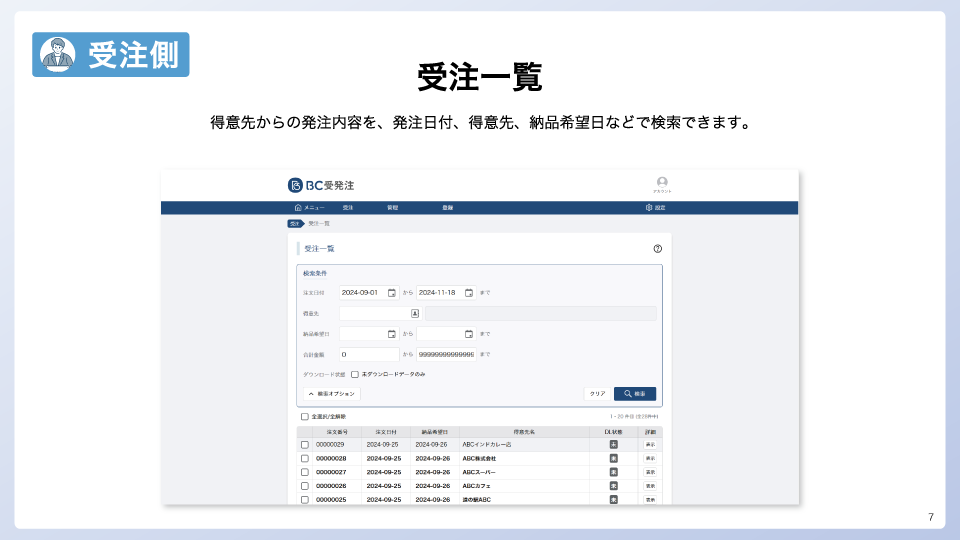Click 表示 detail button for order 00000025

[650, 500]
